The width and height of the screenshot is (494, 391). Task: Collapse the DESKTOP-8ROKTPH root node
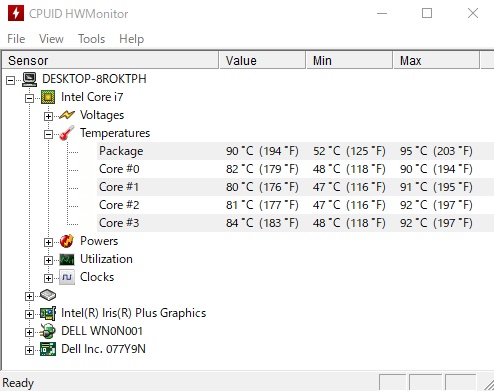click(x=11, y=80)
